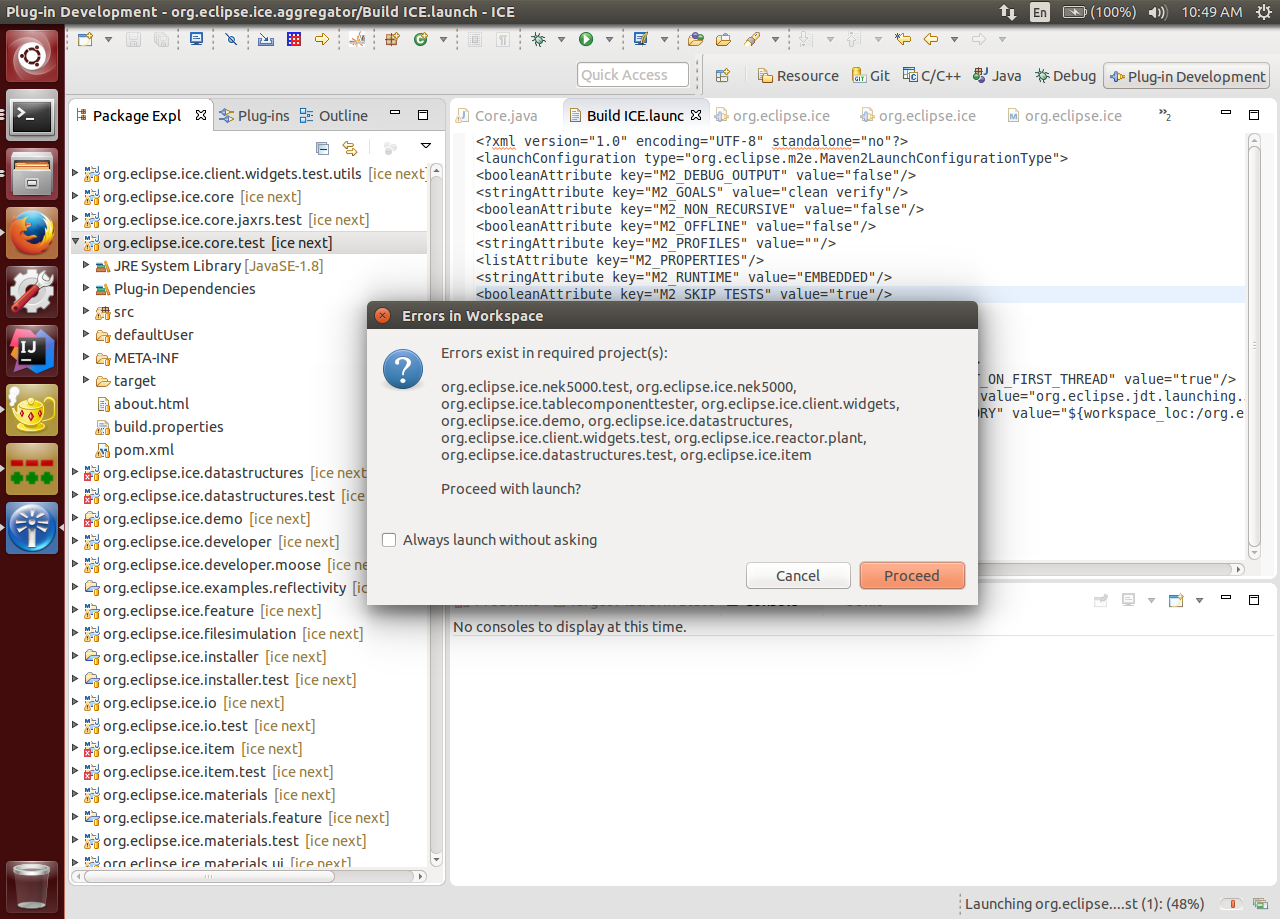Switch to the C/C++ perspective
The height and width of the screenshot is (919, 1280).
pos(931,76)
